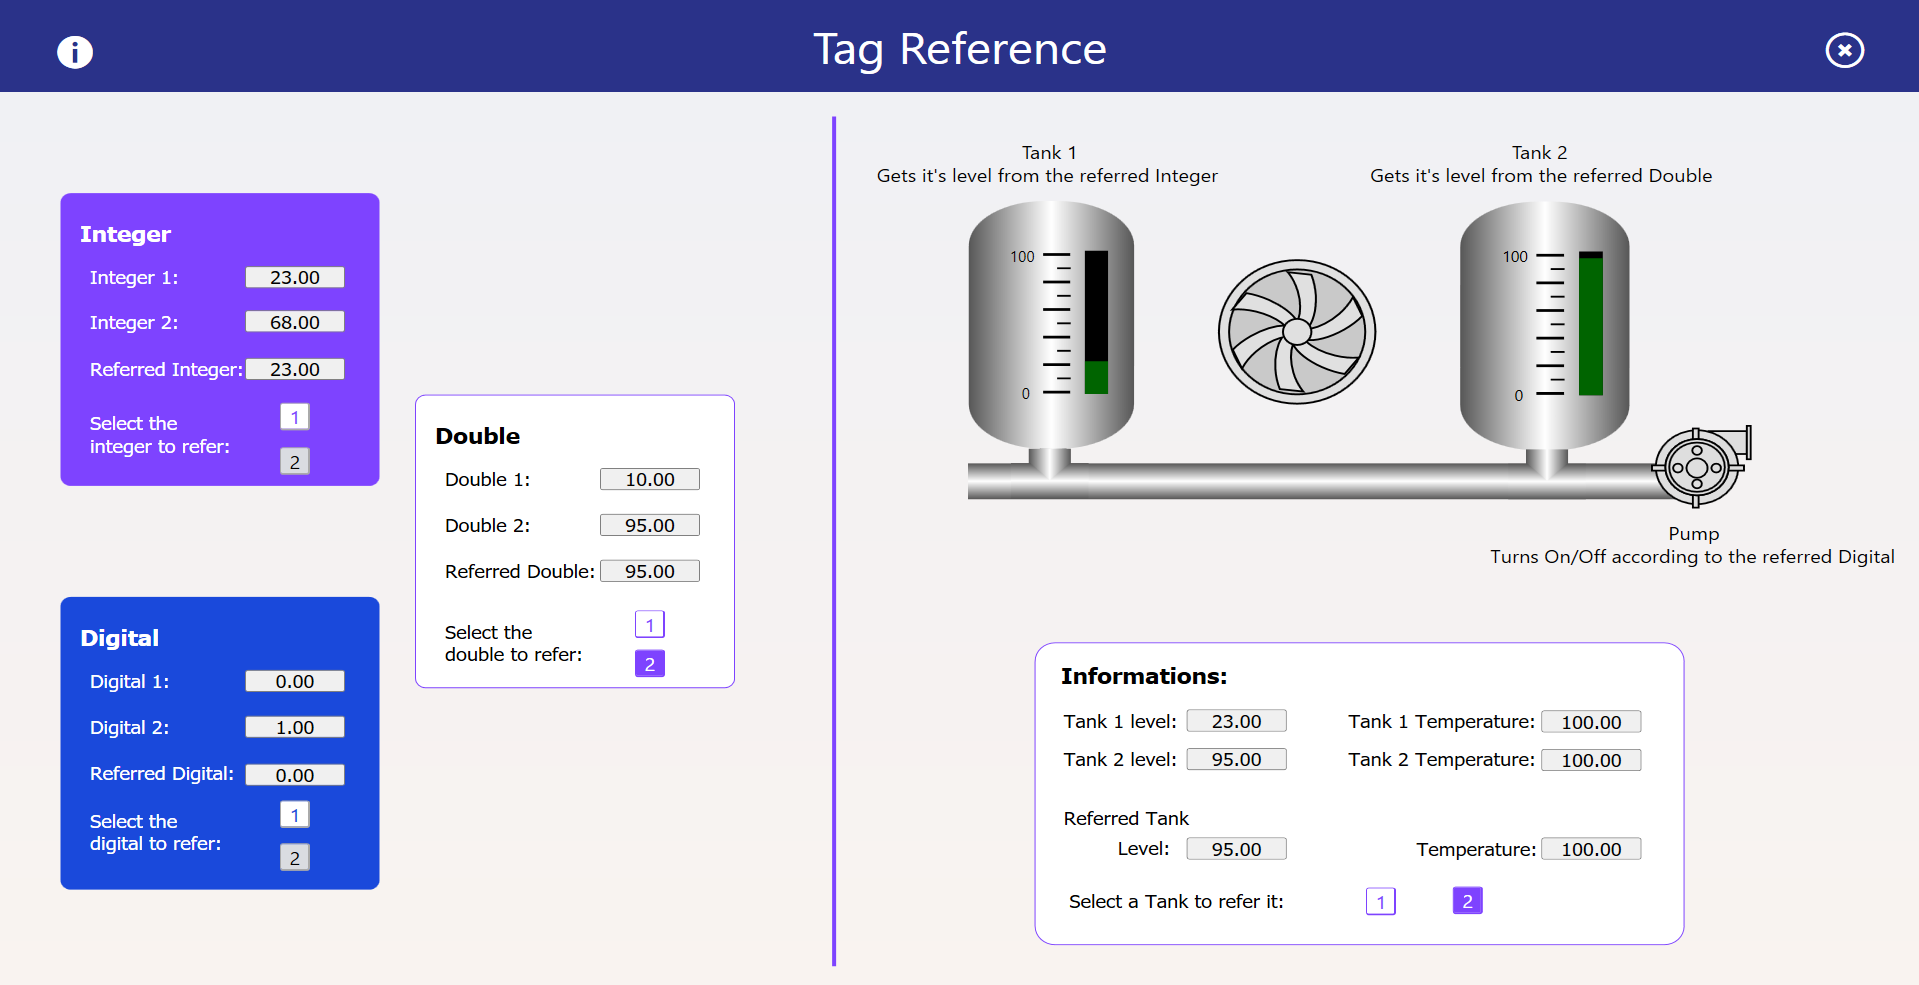Click the fan icon between tanks
Viewport: 1919px width, 985px height.
point(1296,332)
